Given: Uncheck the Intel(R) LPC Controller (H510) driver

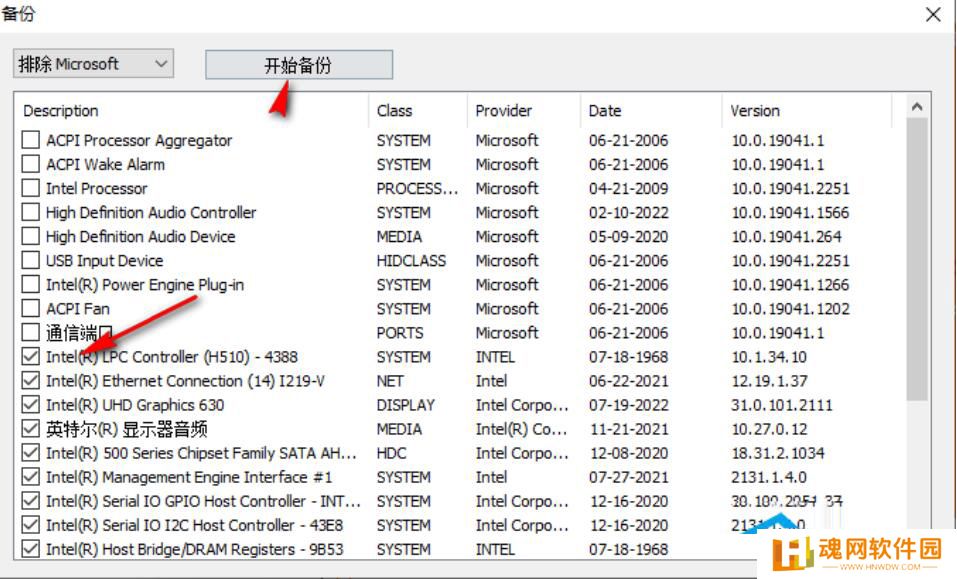Looking at the screenshot, I should click(x=30, y=356).
